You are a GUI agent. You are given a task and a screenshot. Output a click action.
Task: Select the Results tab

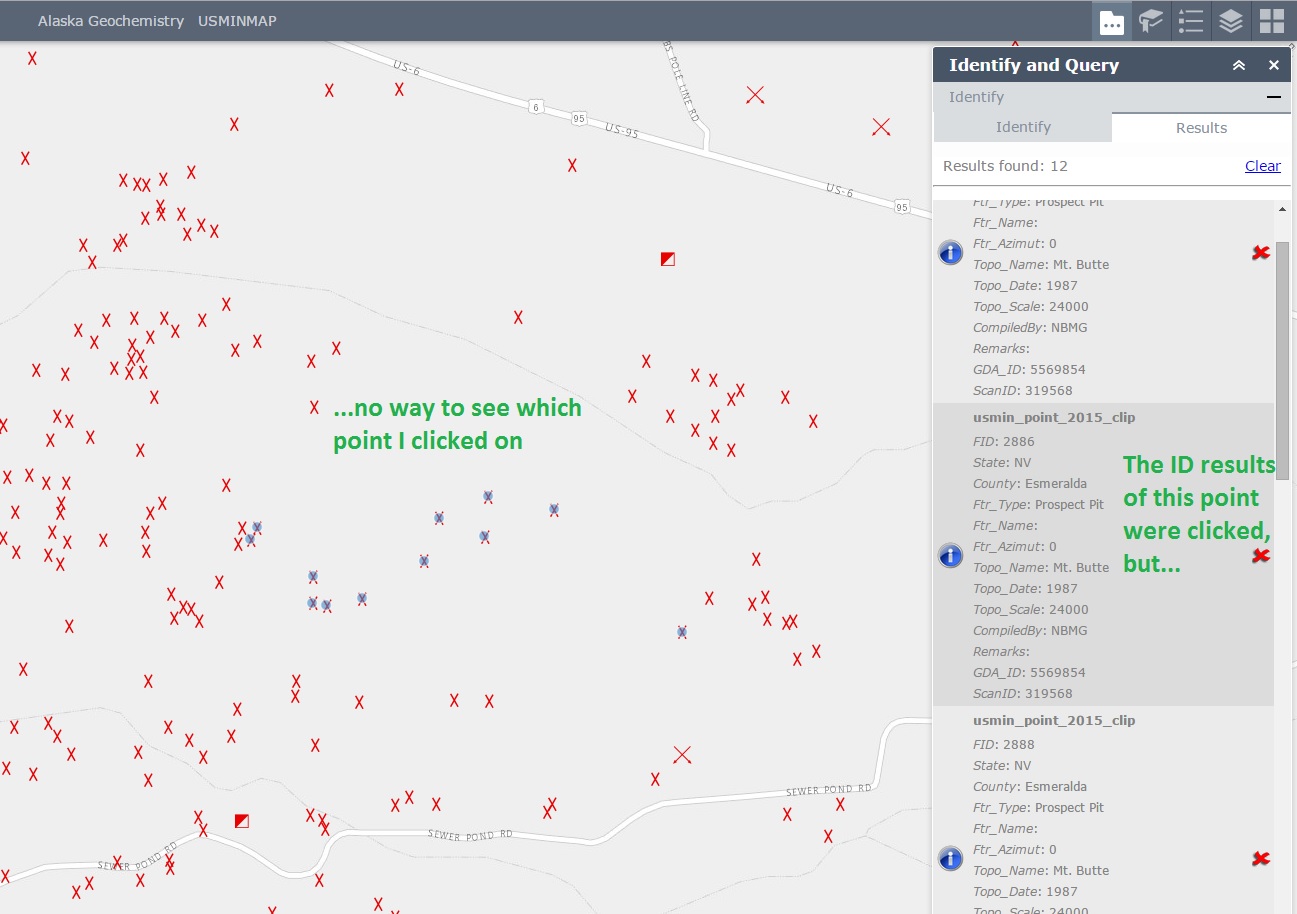1201,127
